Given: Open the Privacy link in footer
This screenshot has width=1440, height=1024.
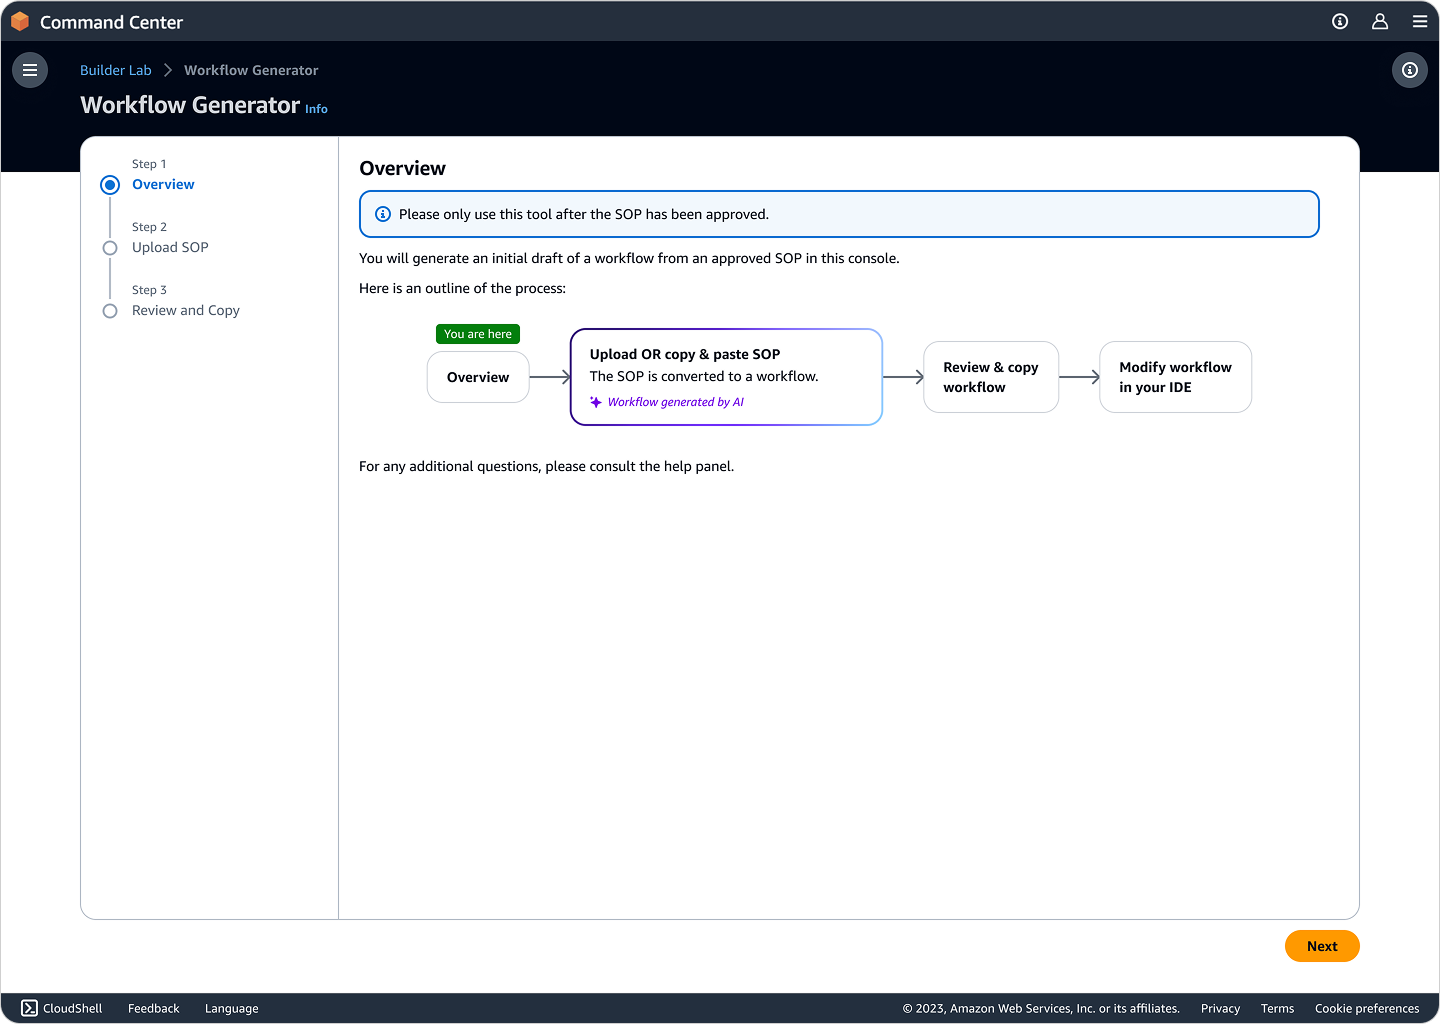Looking at the screenshot, I should (x=1220, y=1008).
